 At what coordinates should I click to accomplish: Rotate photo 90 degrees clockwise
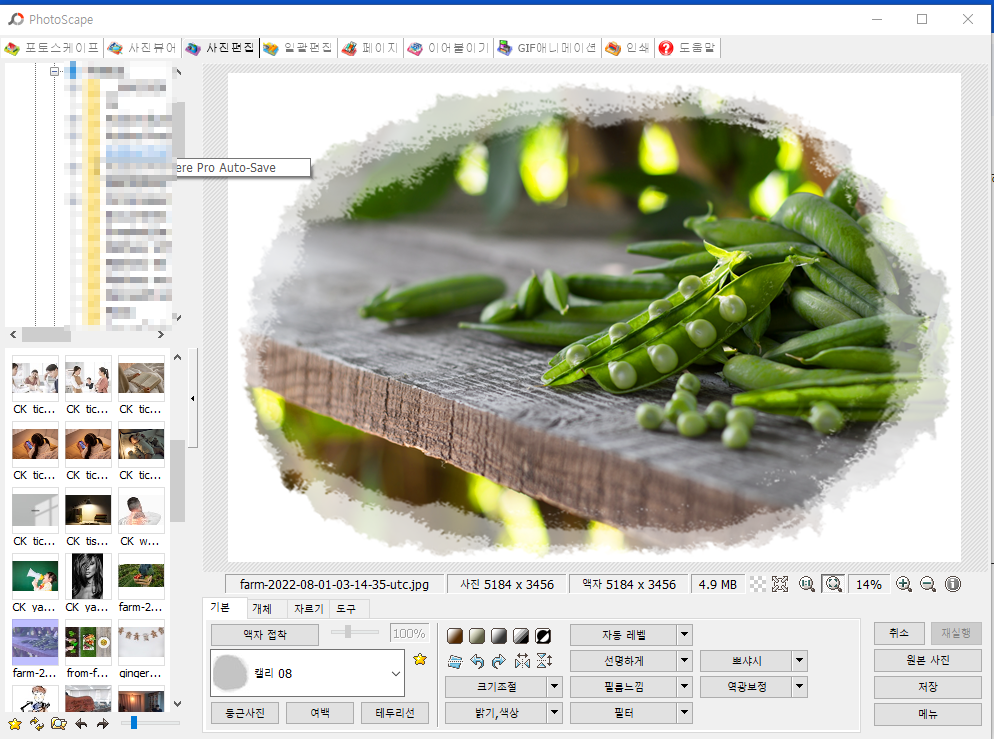click(499, 662)
